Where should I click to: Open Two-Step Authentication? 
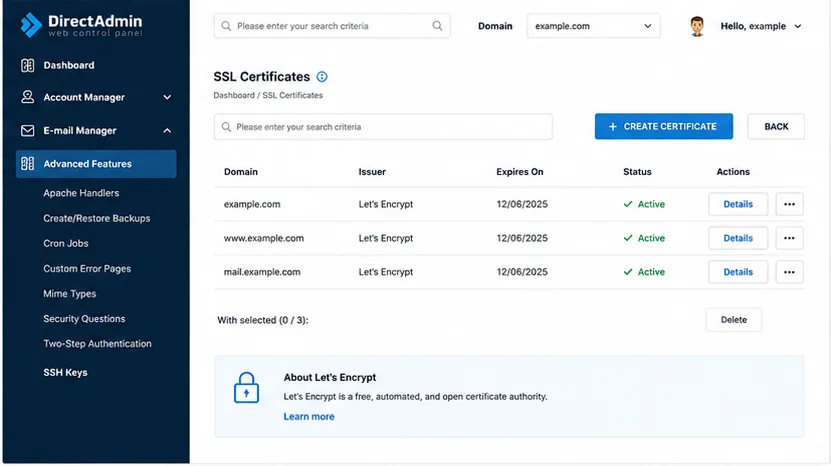[98, 344]
